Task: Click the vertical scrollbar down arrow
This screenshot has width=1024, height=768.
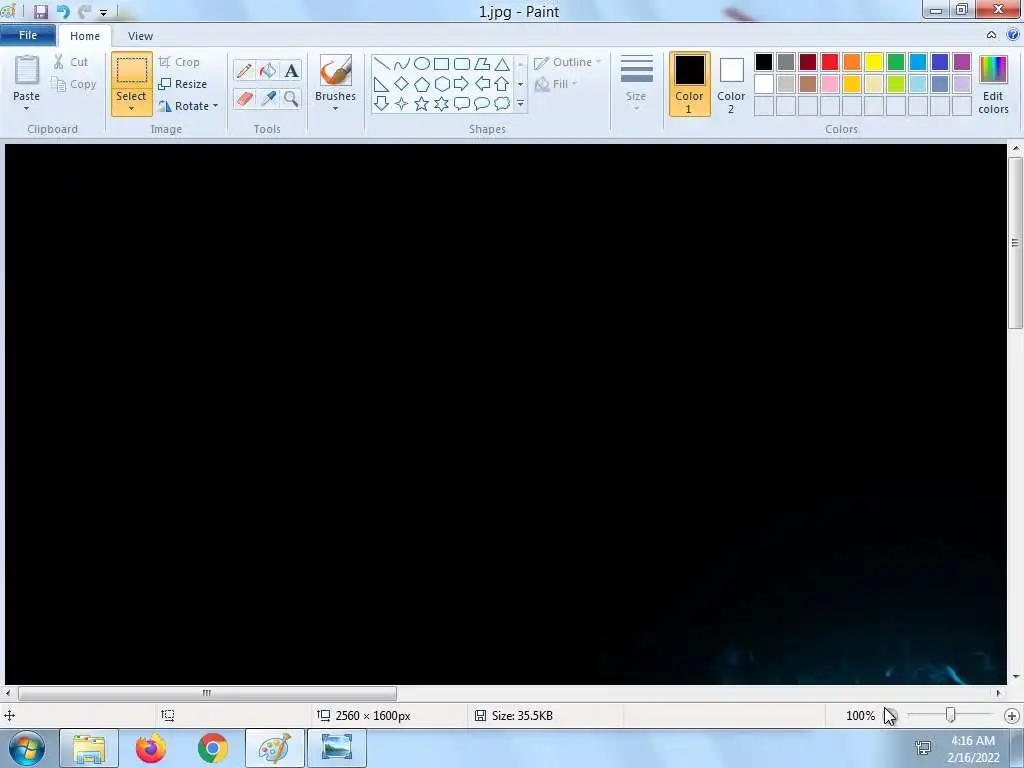Action: pyautogui.click(x=1015, y=677)
